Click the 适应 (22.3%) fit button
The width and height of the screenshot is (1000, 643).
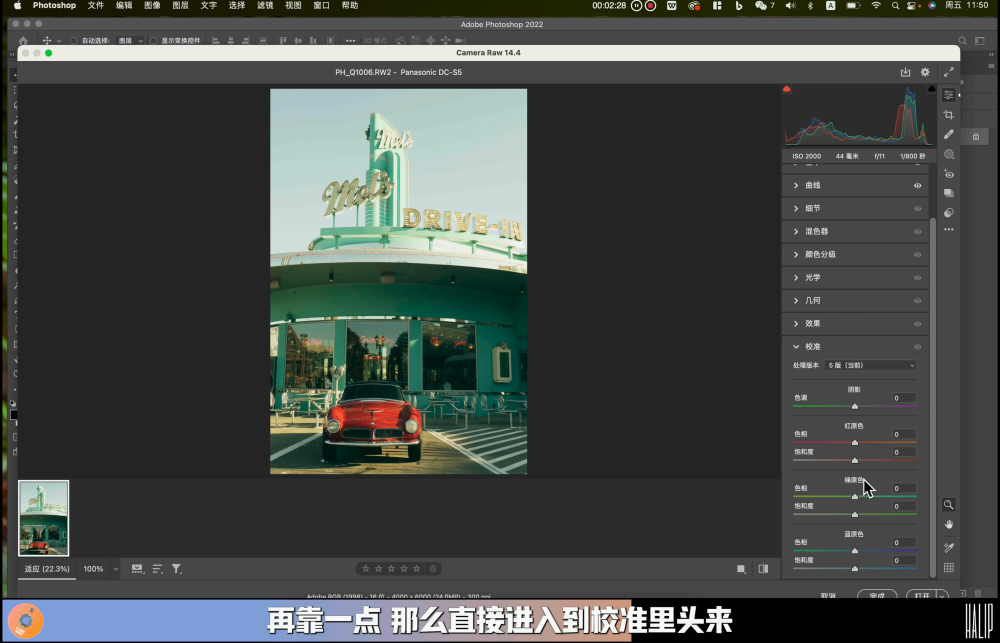[x=47, y=569]
